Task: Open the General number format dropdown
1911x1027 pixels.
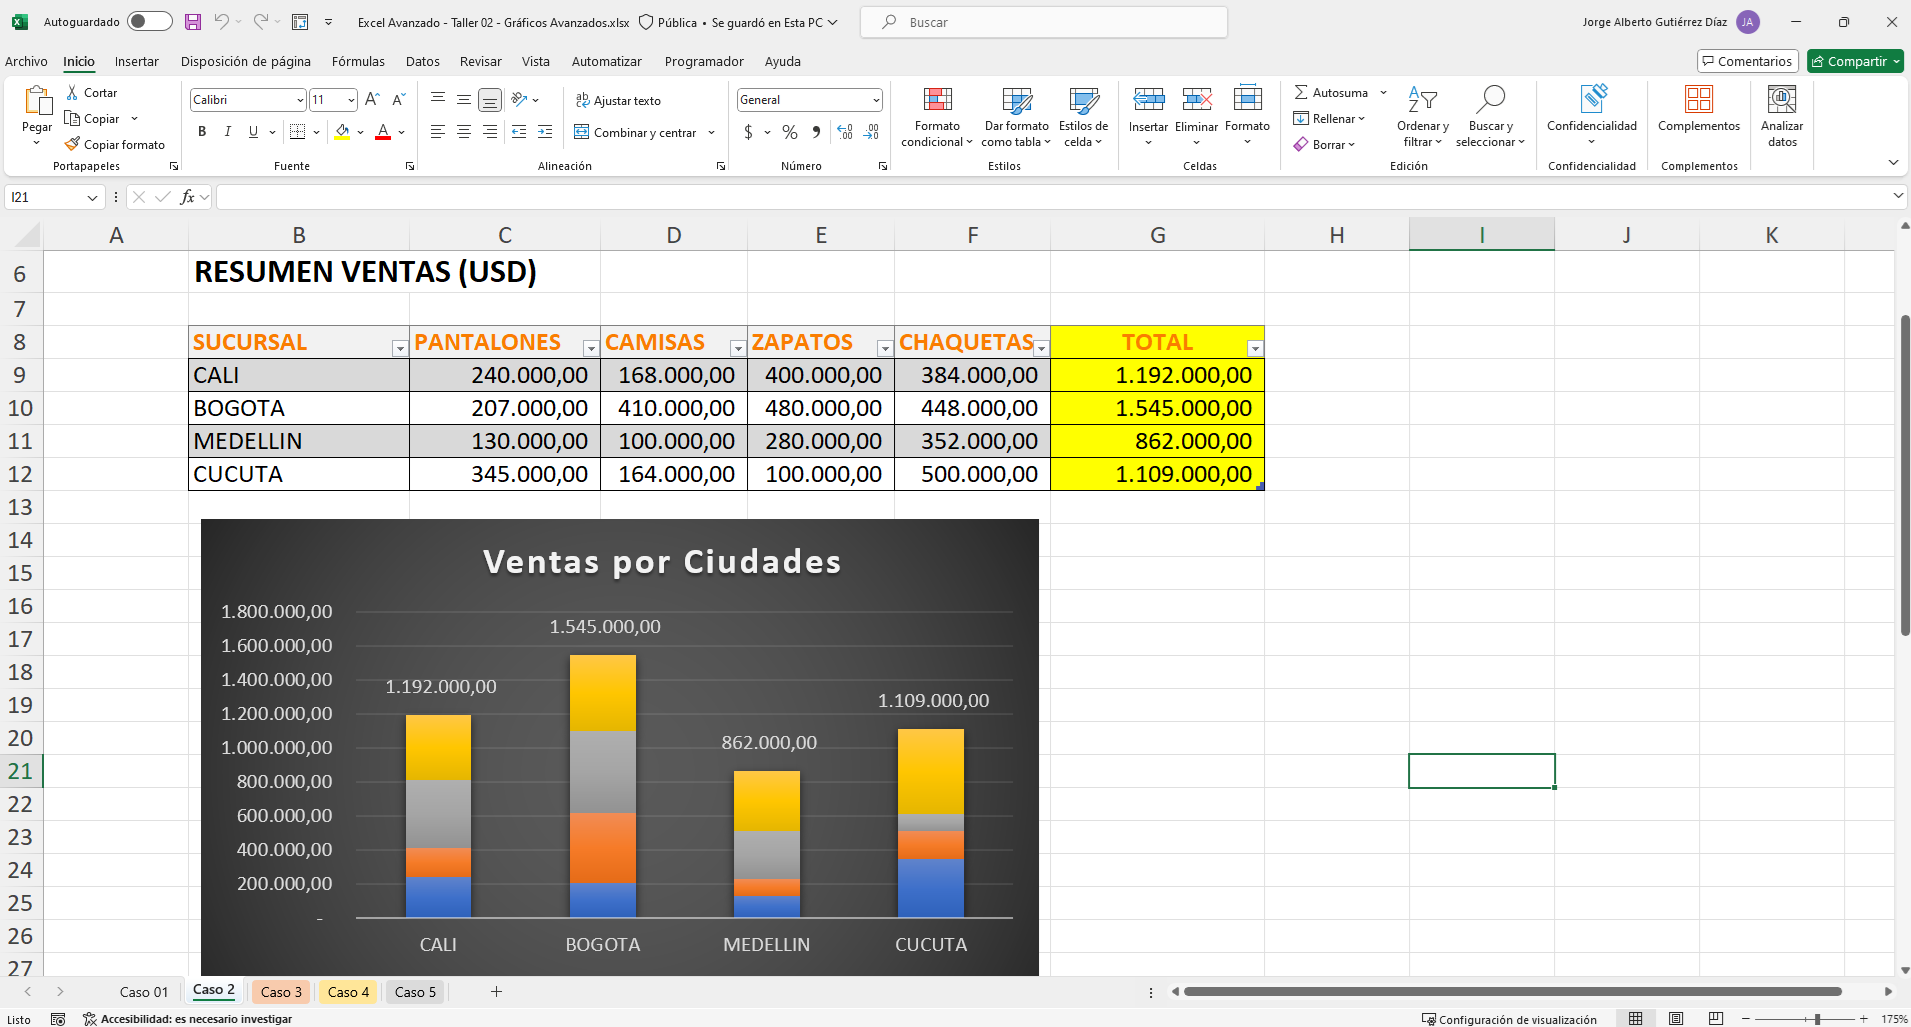Action: (876, 100)
